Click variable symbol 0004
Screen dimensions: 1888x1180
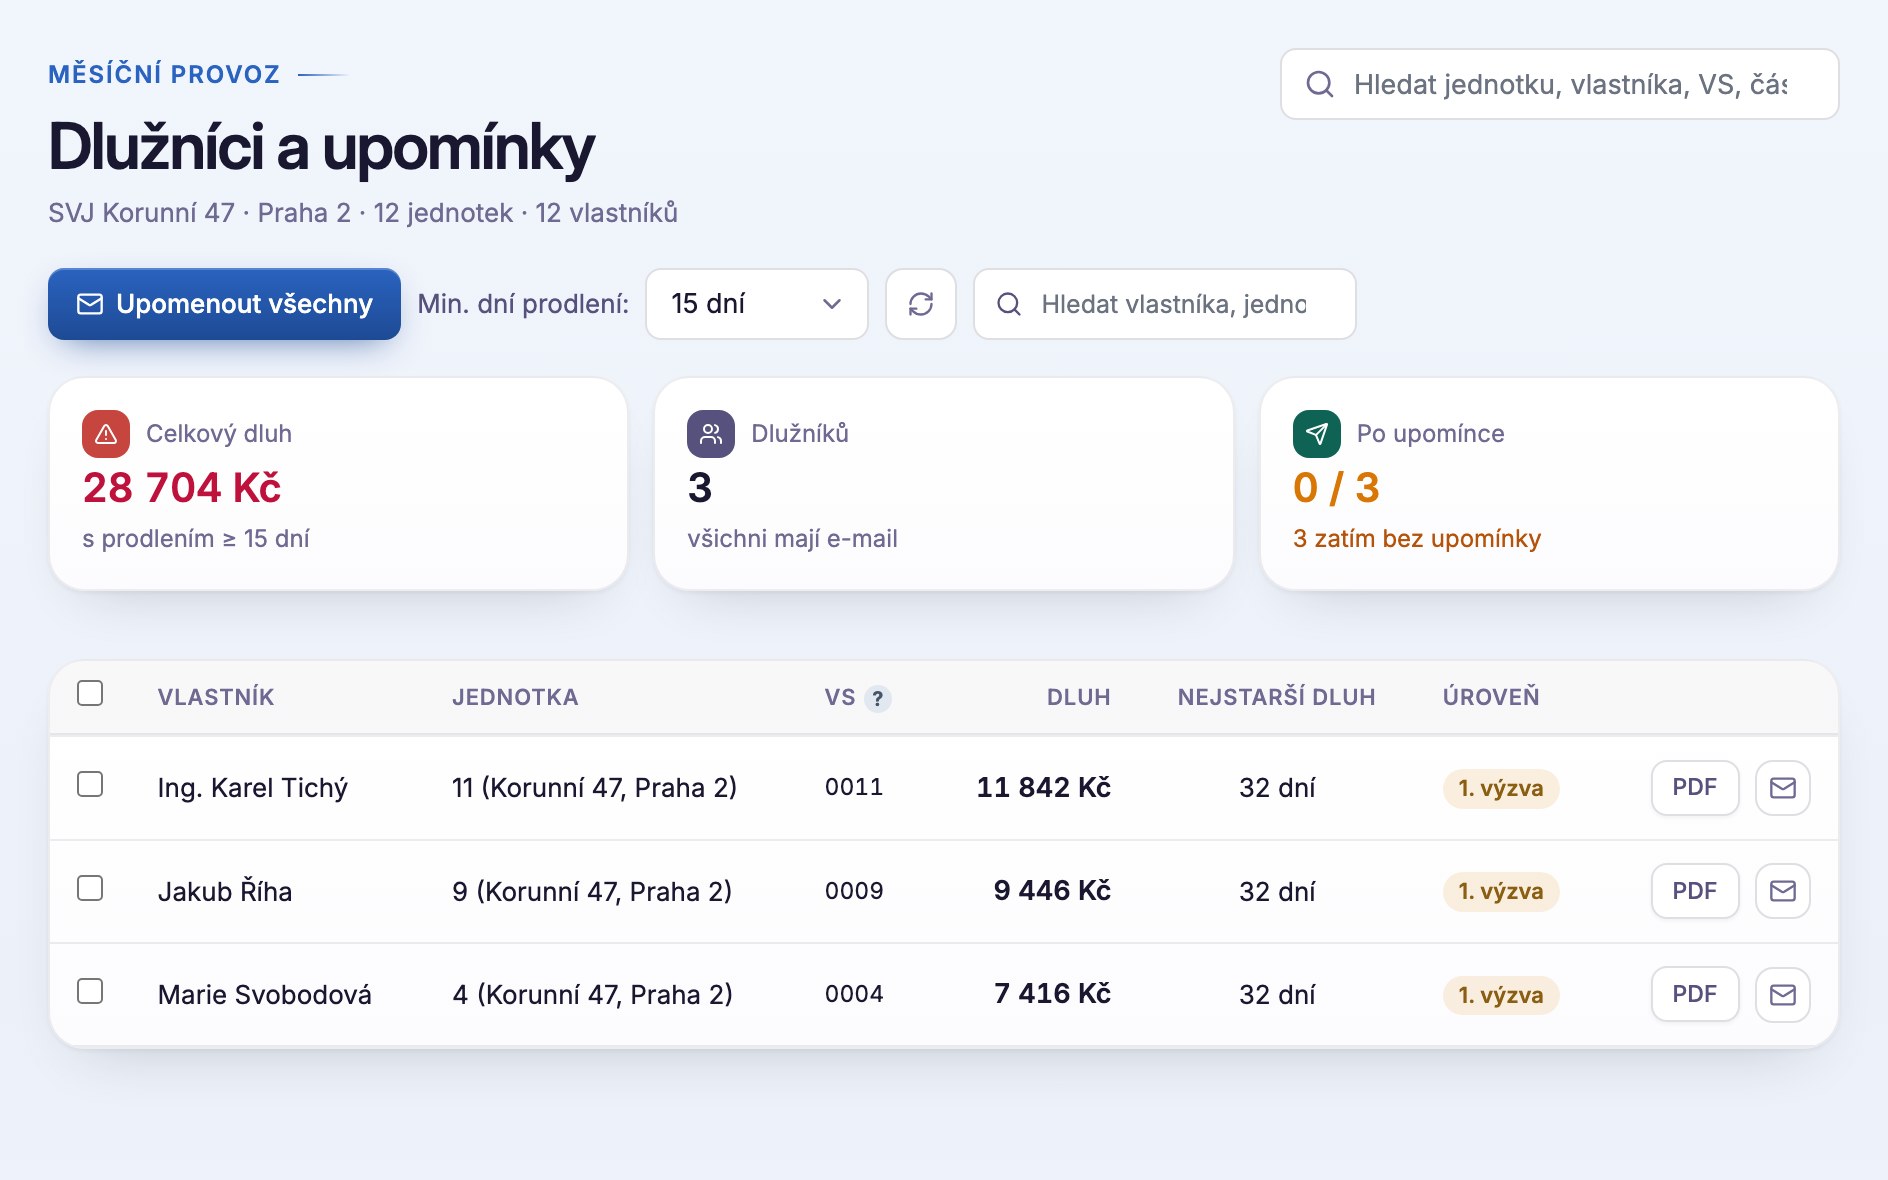coord(854,994)
